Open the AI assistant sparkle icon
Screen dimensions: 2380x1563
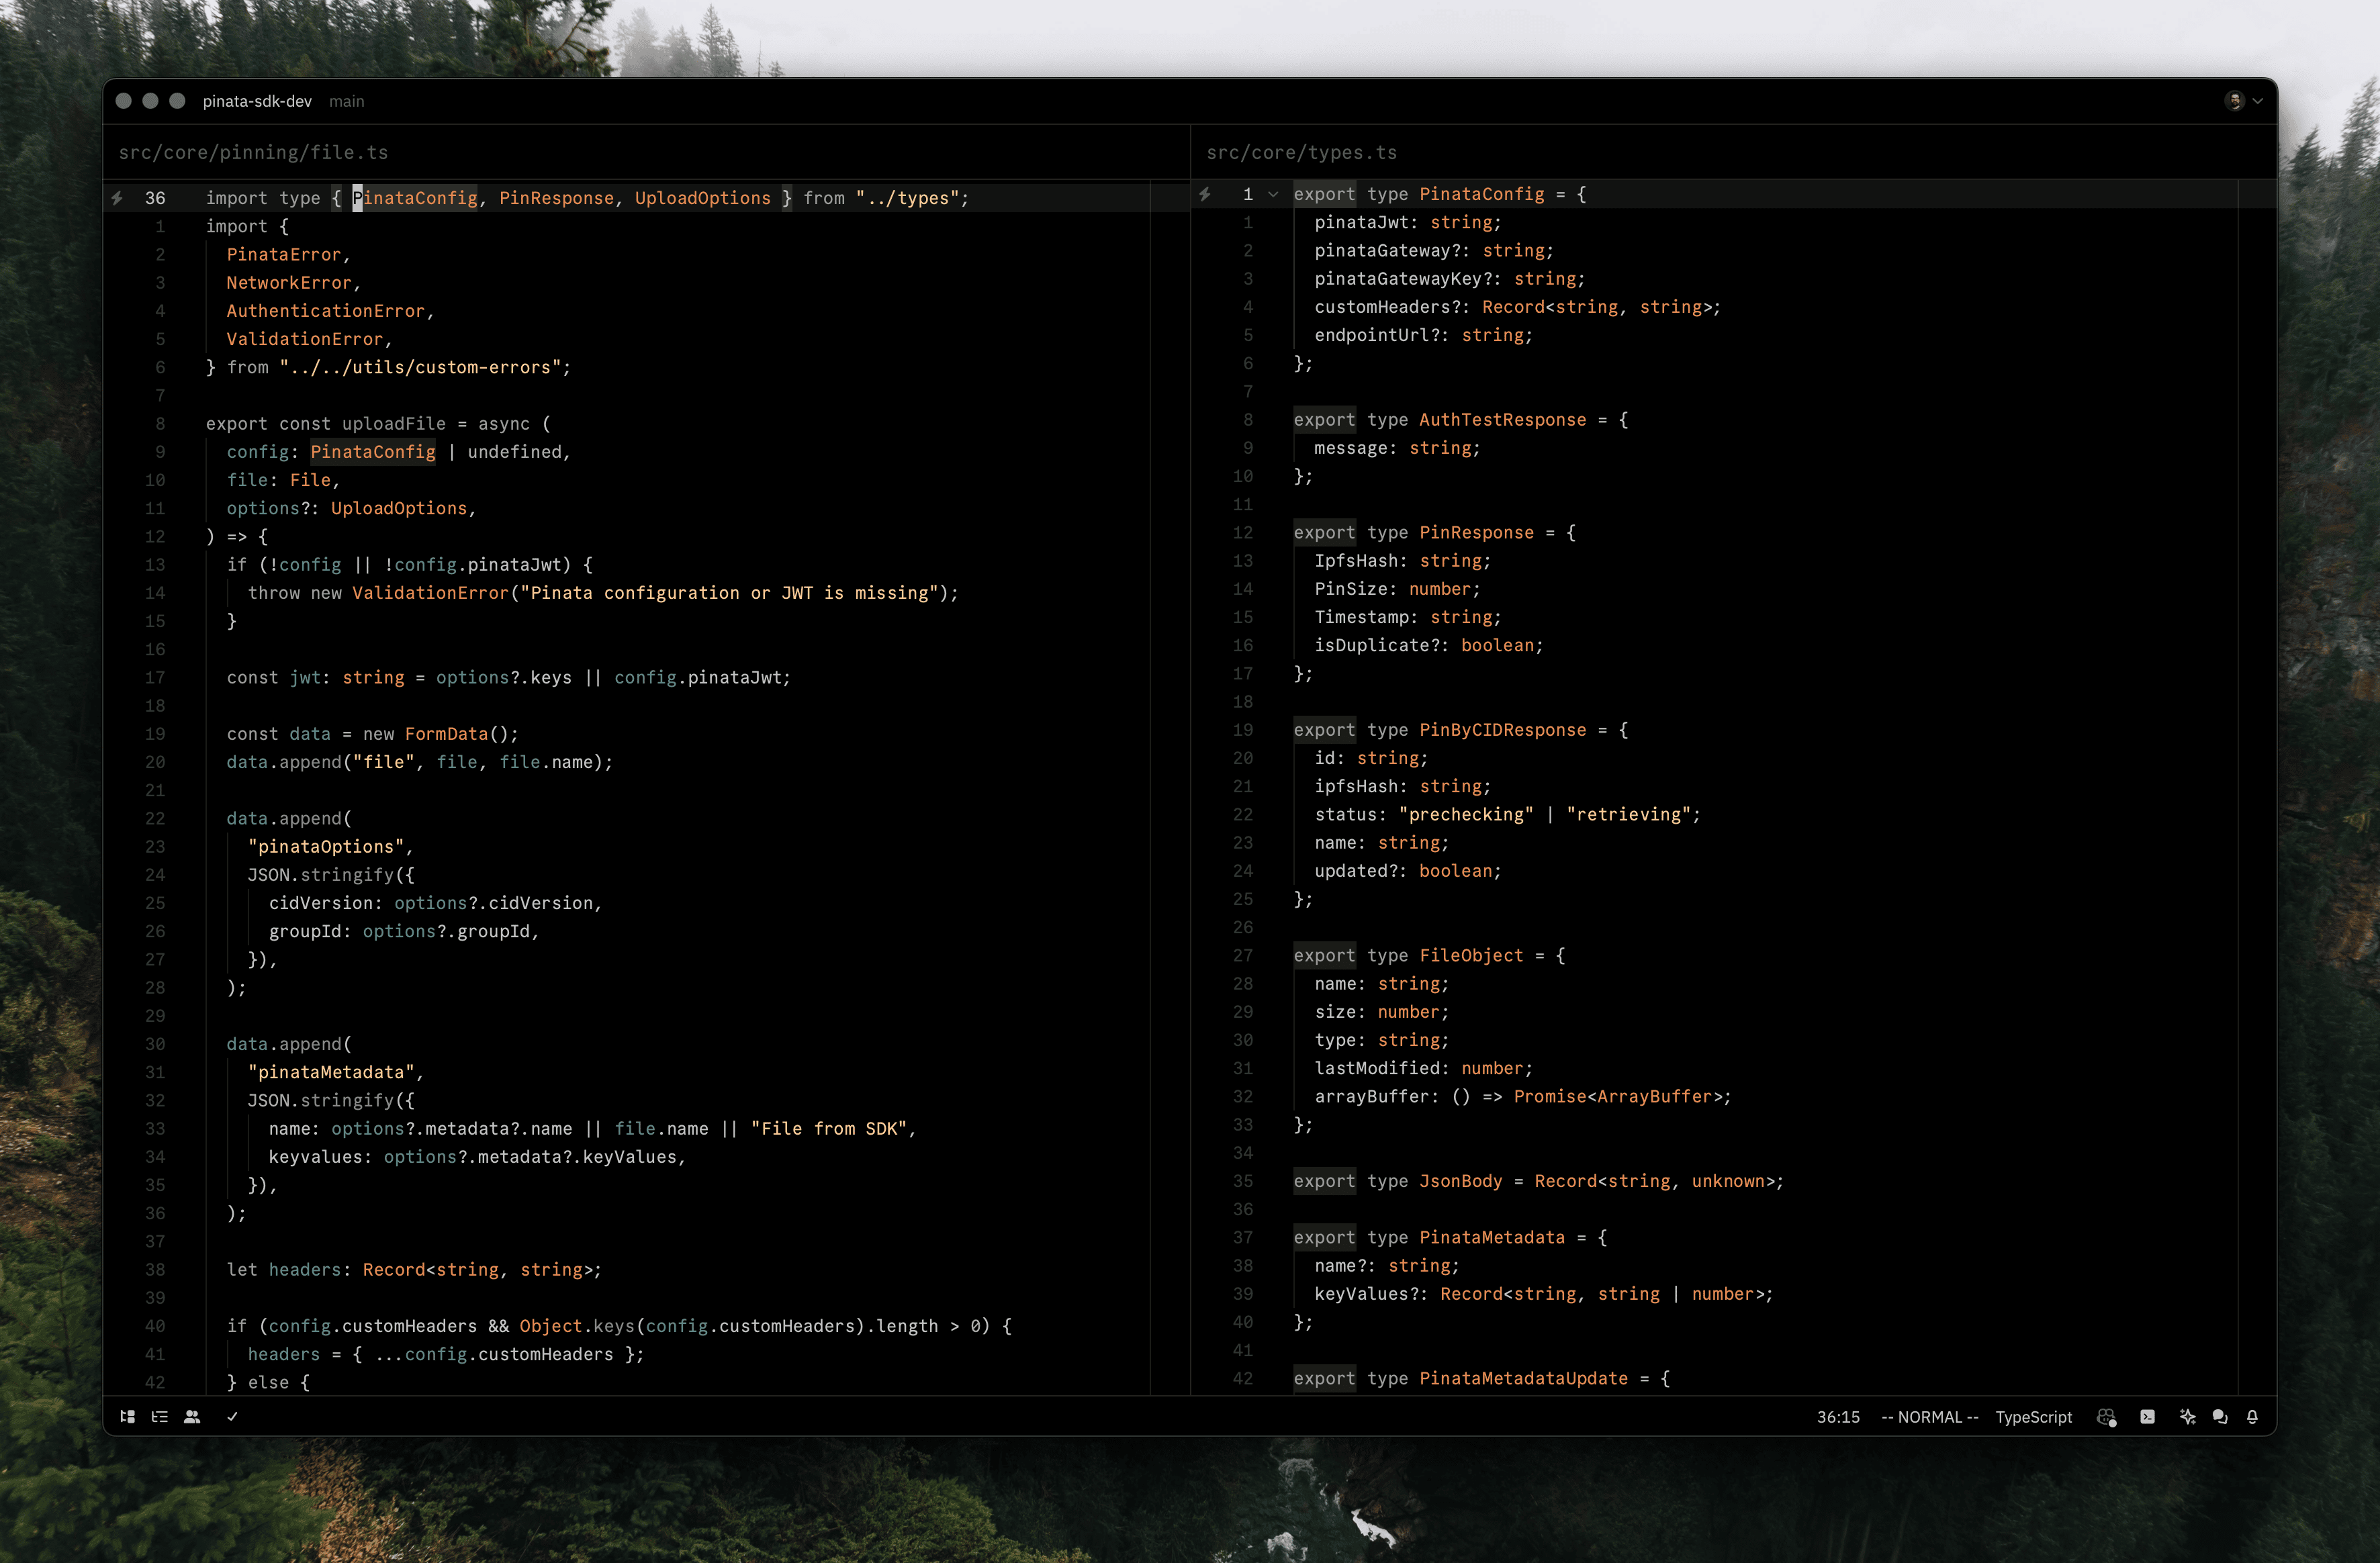point(2187,1416)
